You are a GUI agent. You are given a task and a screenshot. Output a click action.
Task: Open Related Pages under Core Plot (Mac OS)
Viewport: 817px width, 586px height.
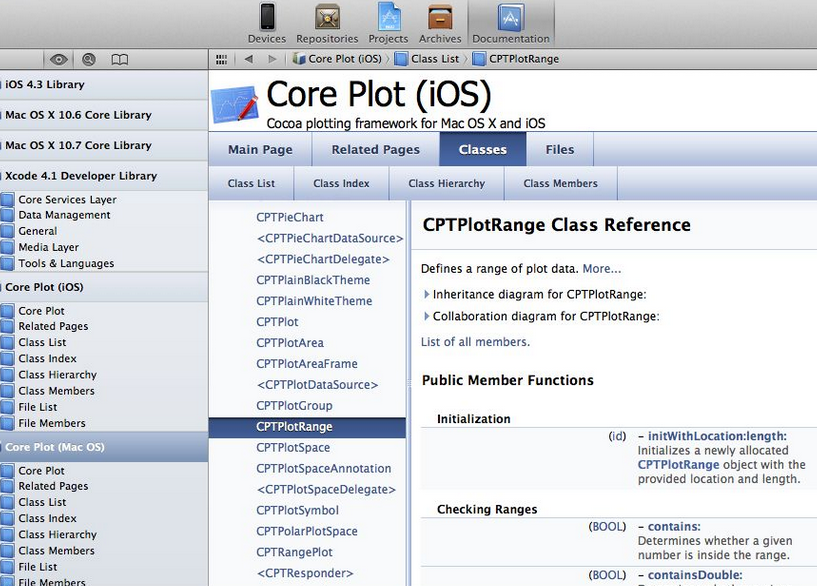[53, 486]
